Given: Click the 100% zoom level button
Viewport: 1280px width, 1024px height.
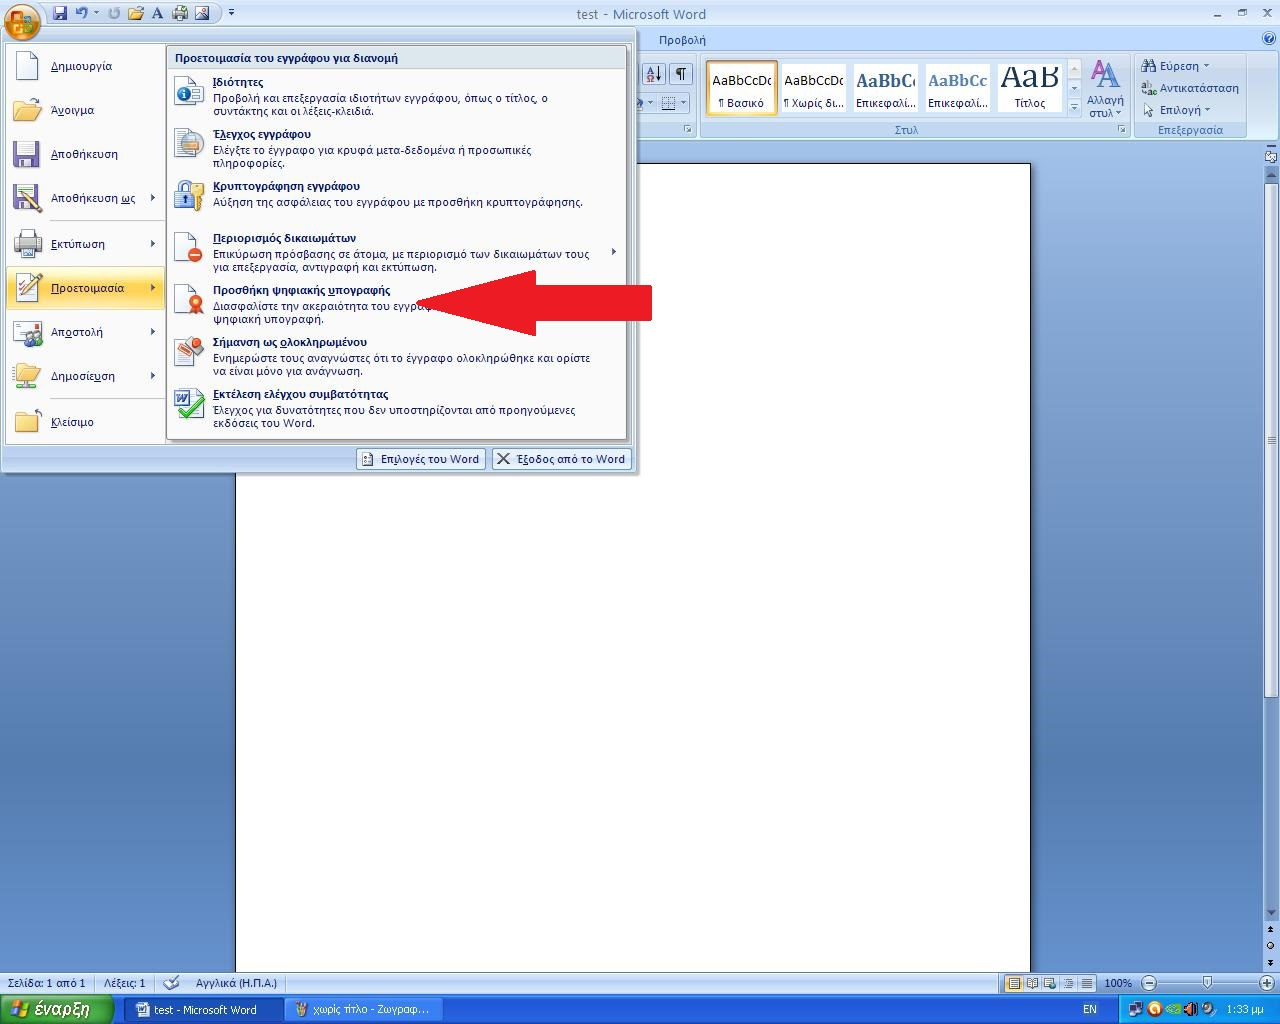Looking at the screenshot, I should click(x=1118, y=983).
